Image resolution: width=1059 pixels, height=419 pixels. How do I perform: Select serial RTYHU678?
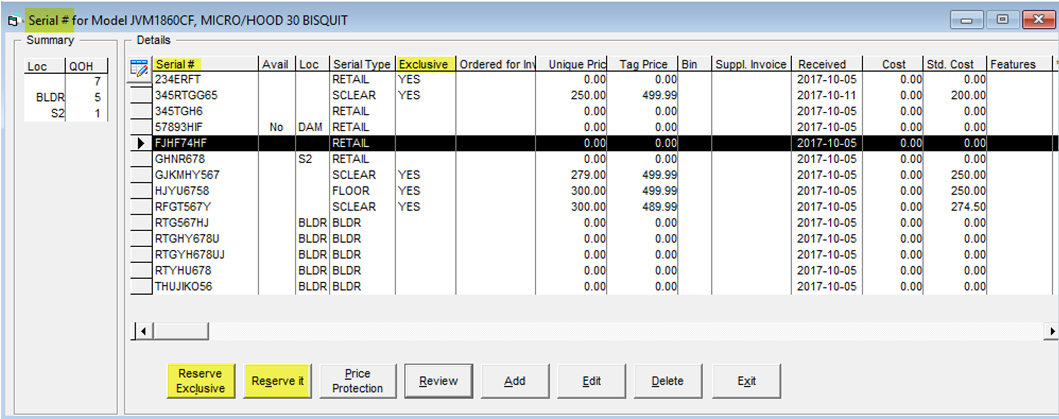(x=205, y=270)
